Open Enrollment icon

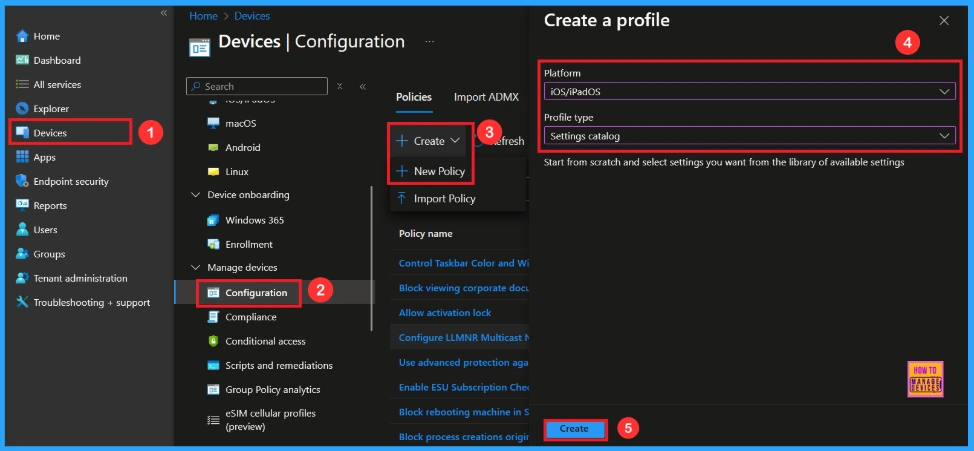click(x=213, y=244)
